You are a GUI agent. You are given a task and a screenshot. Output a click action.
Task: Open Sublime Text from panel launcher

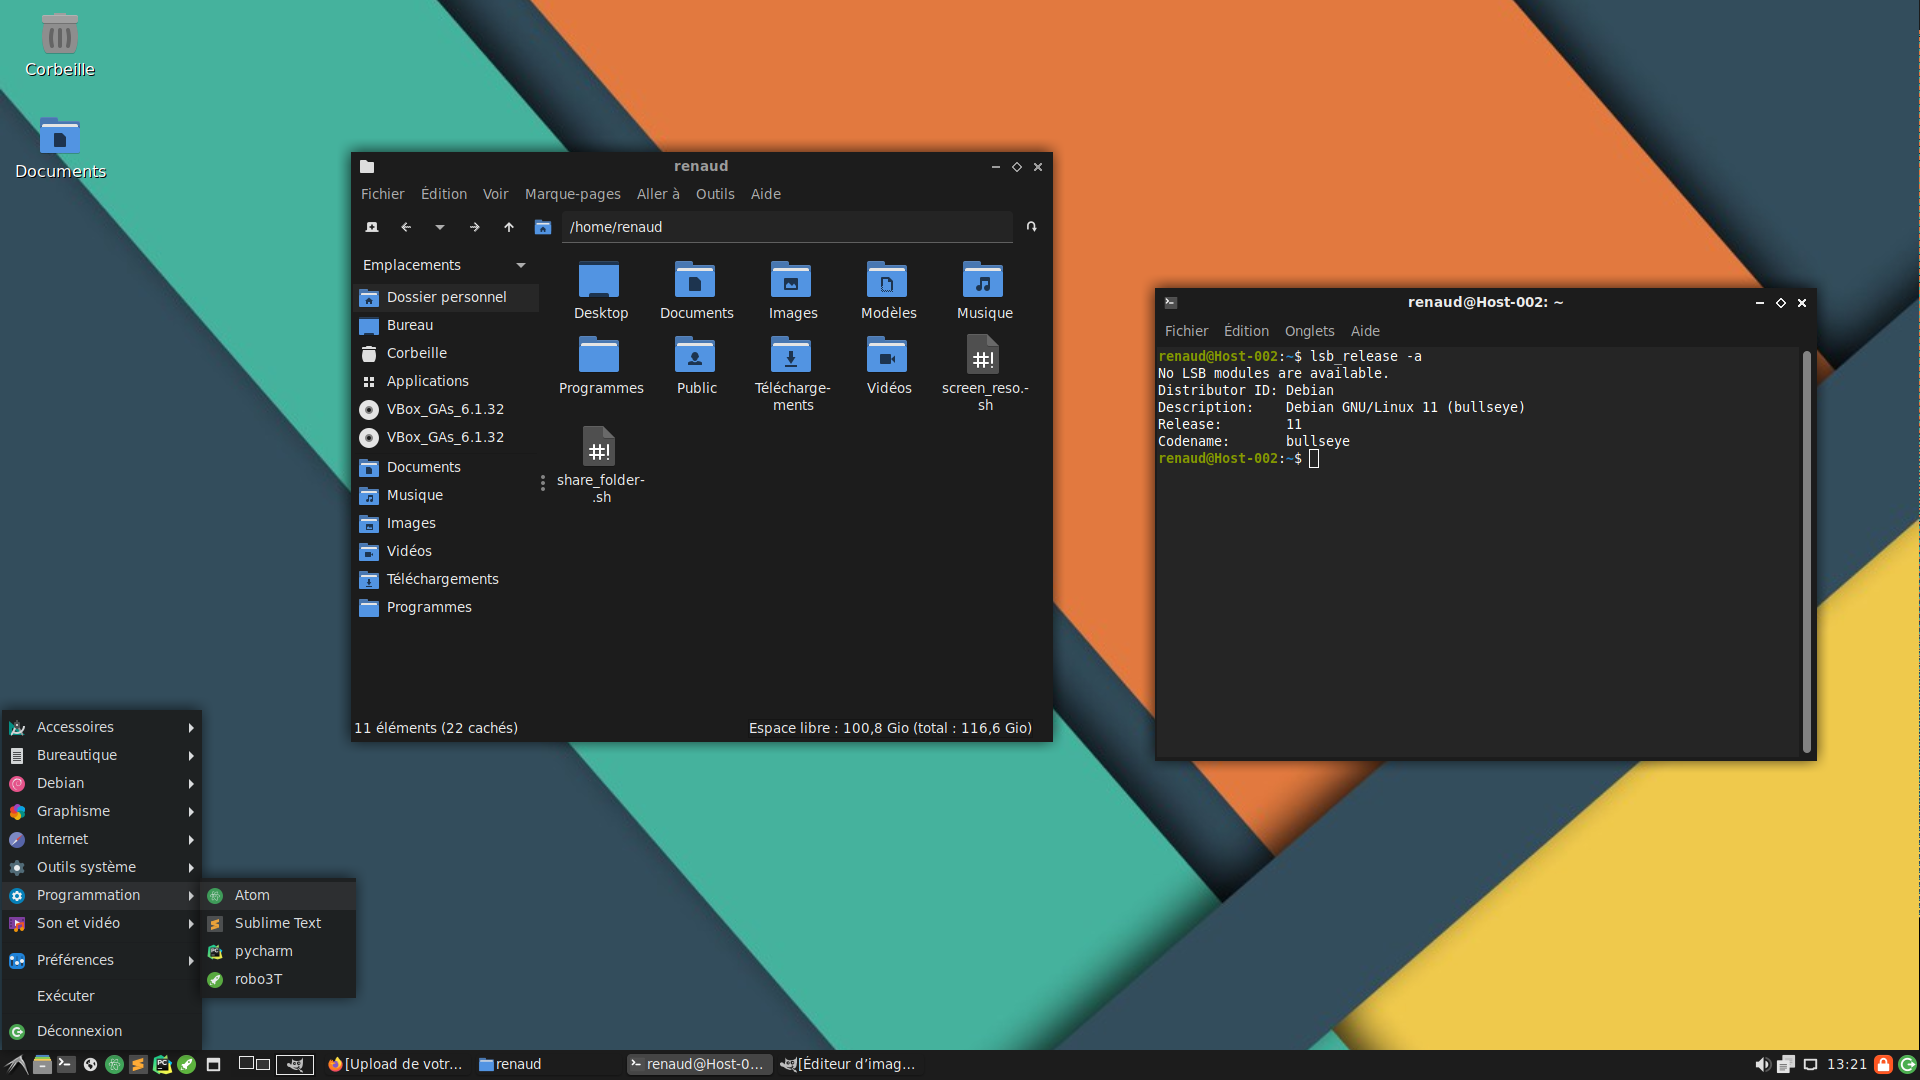click(x=138, y=1064)
